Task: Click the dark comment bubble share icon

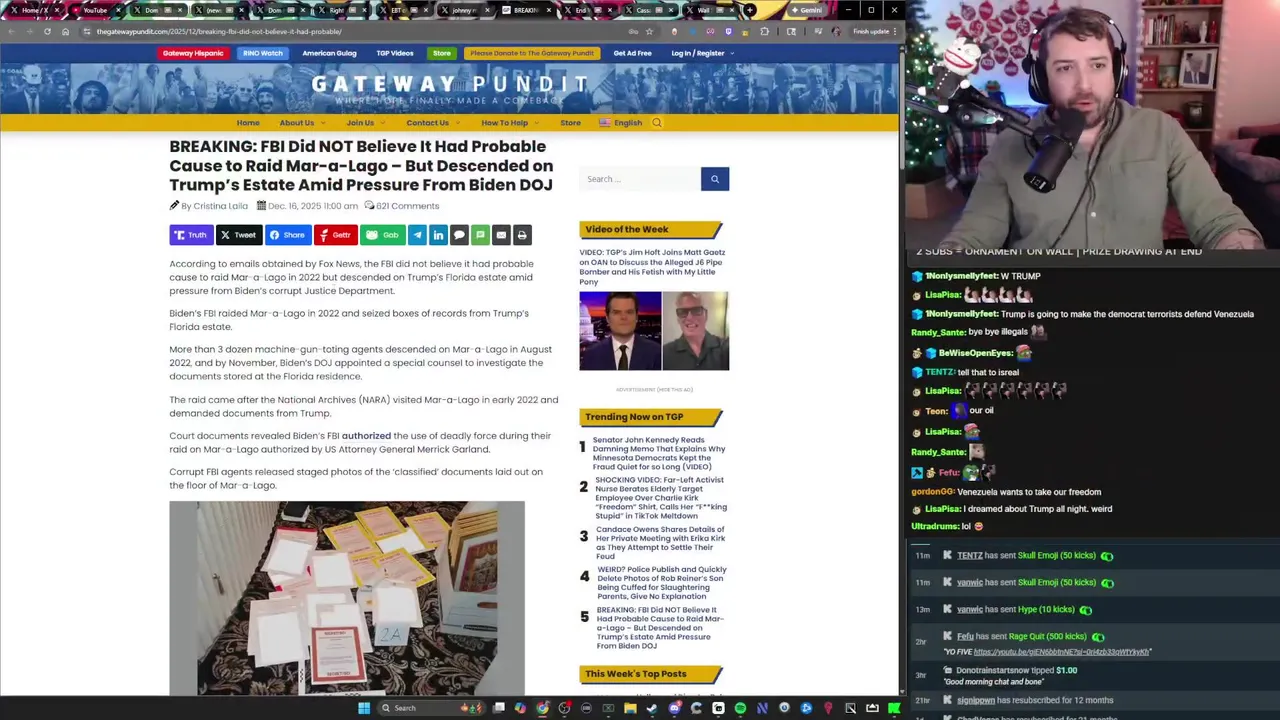Action: point(459,235)
